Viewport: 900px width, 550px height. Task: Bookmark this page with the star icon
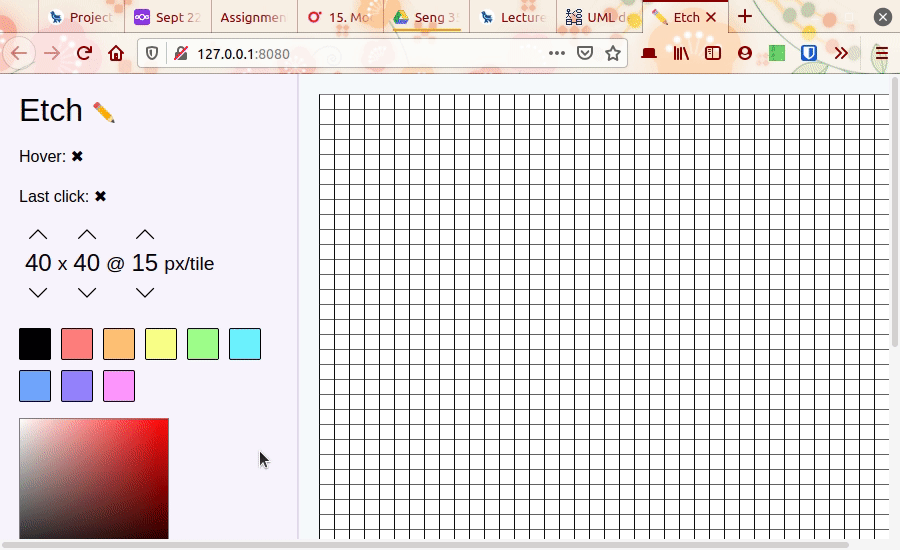[613, 53]
